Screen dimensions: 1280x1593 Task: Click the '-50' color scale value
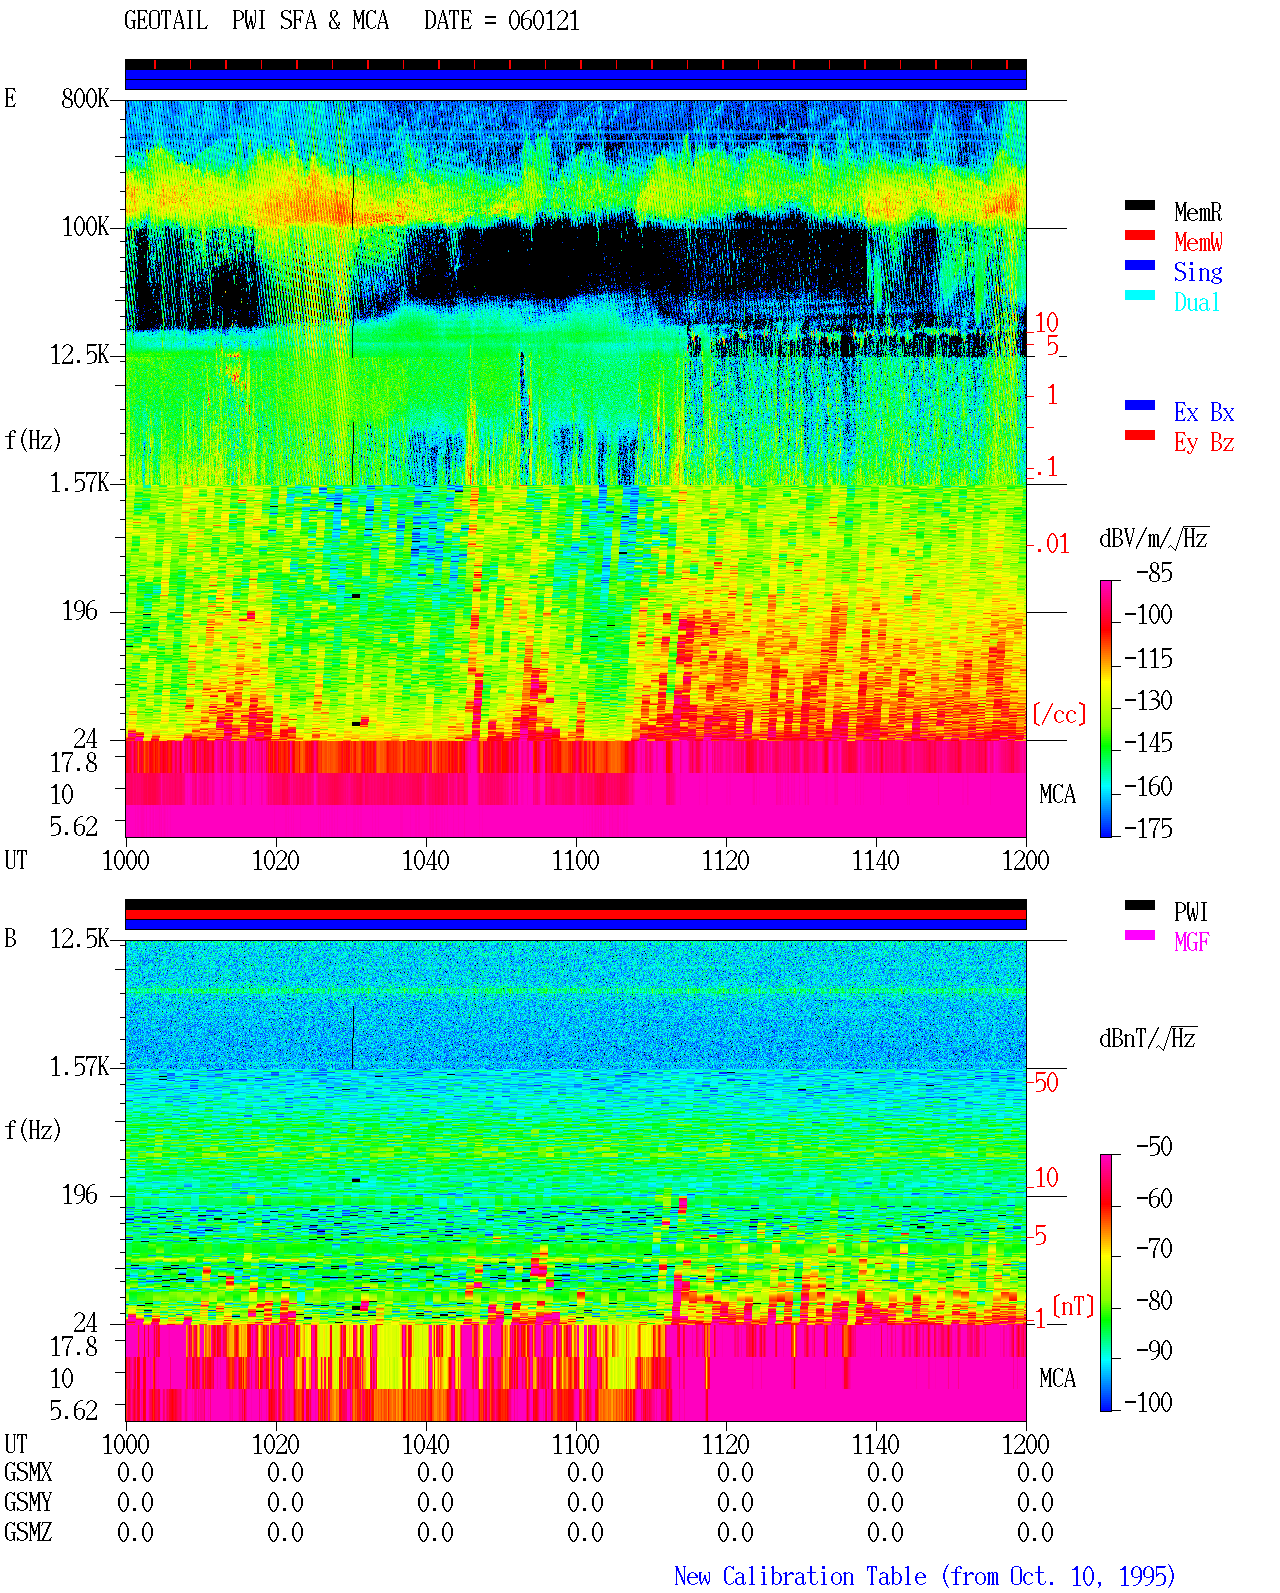click(1154, 1146)
